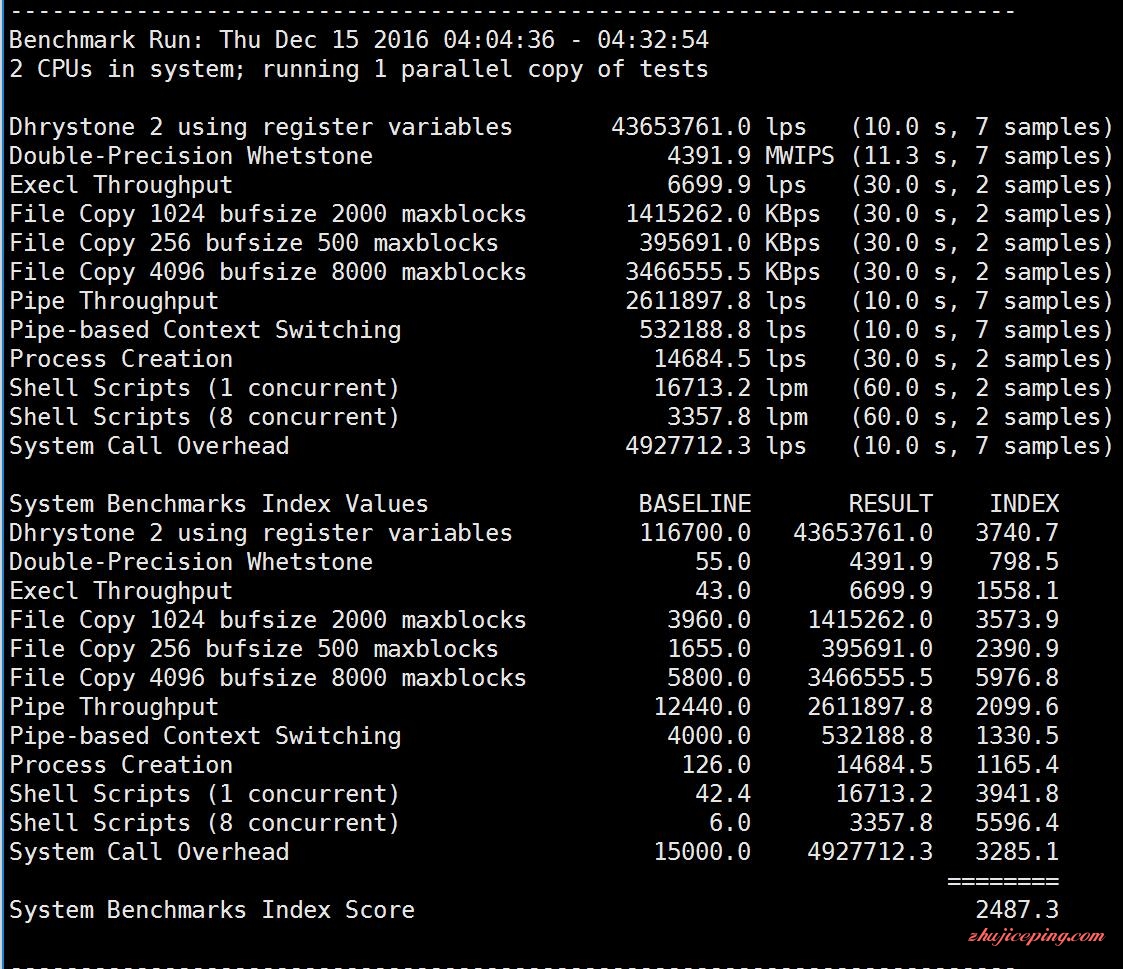Viewport: 1123px width, 969px height.
Task: Click the '2 CPUs in system' line
Action: pyautogui.click(x=359, y=70)
